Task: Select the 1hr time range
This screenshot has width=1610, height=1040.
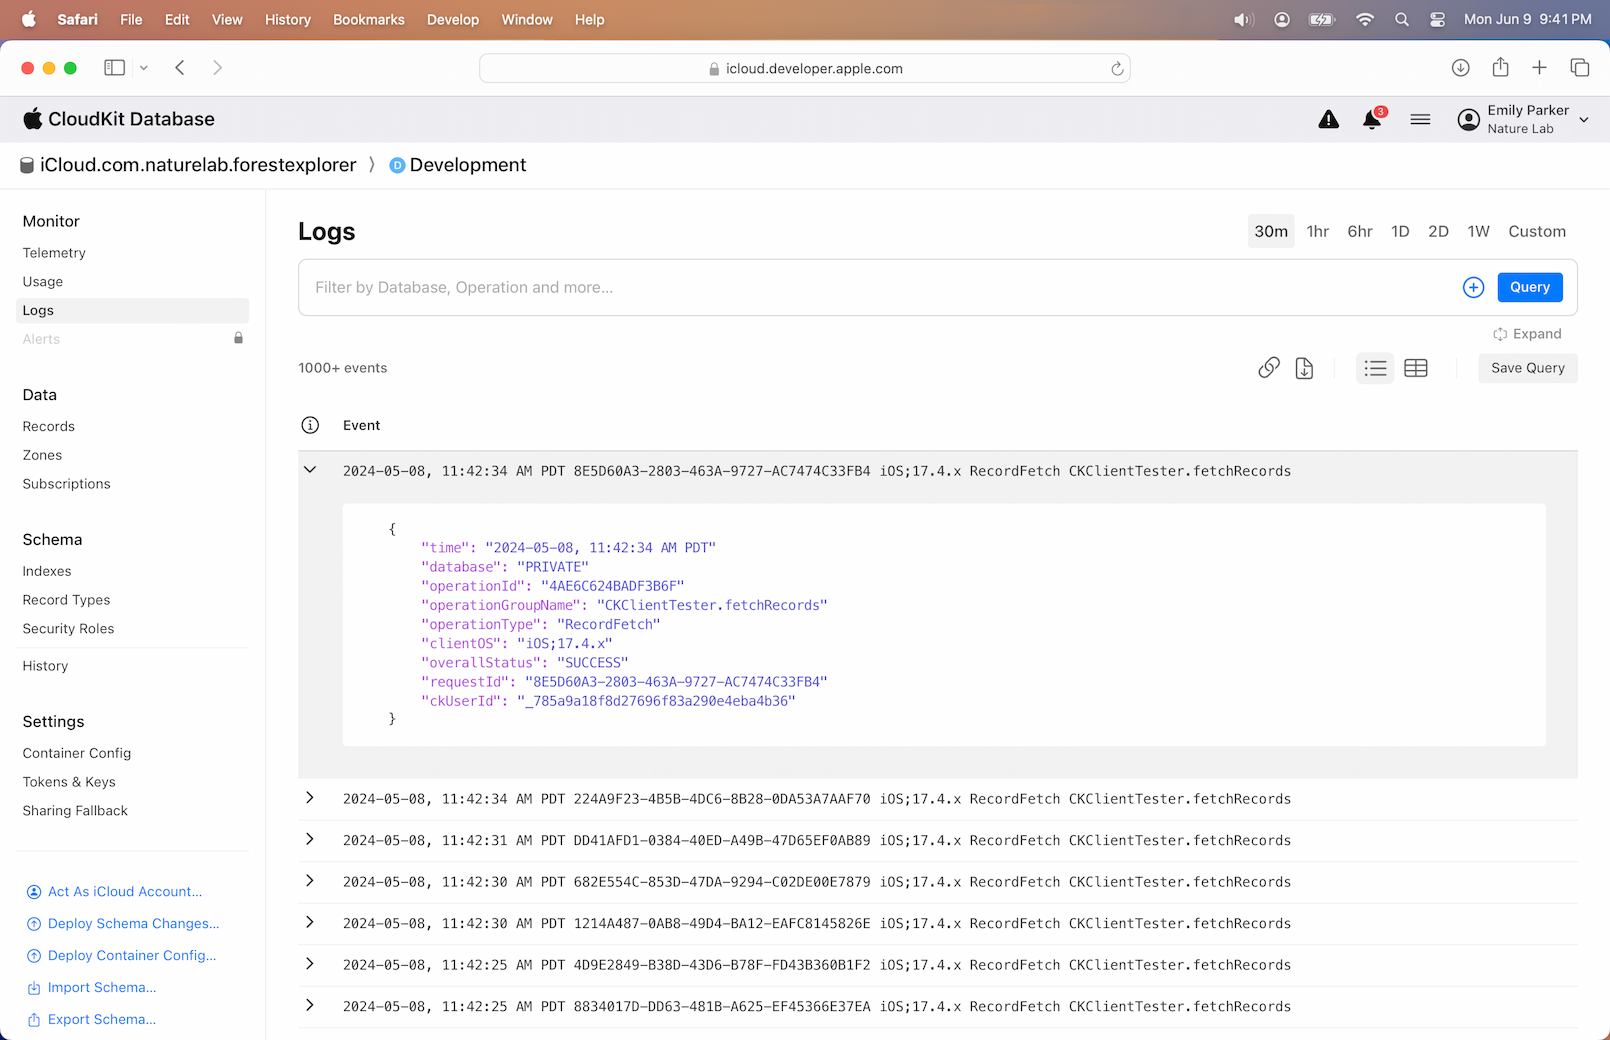Action: point(1317,231)
